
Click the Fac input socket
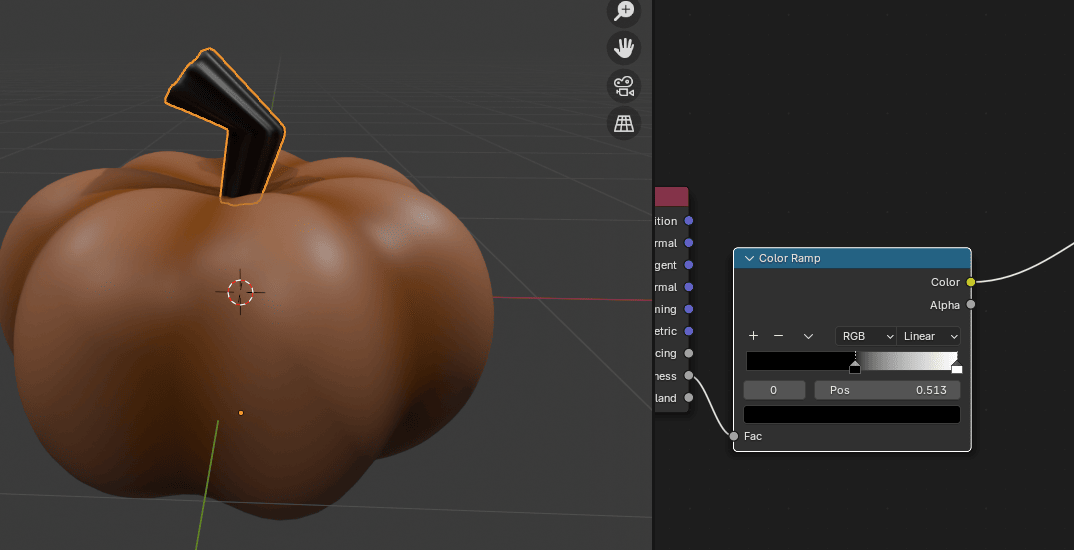(734, 436)
